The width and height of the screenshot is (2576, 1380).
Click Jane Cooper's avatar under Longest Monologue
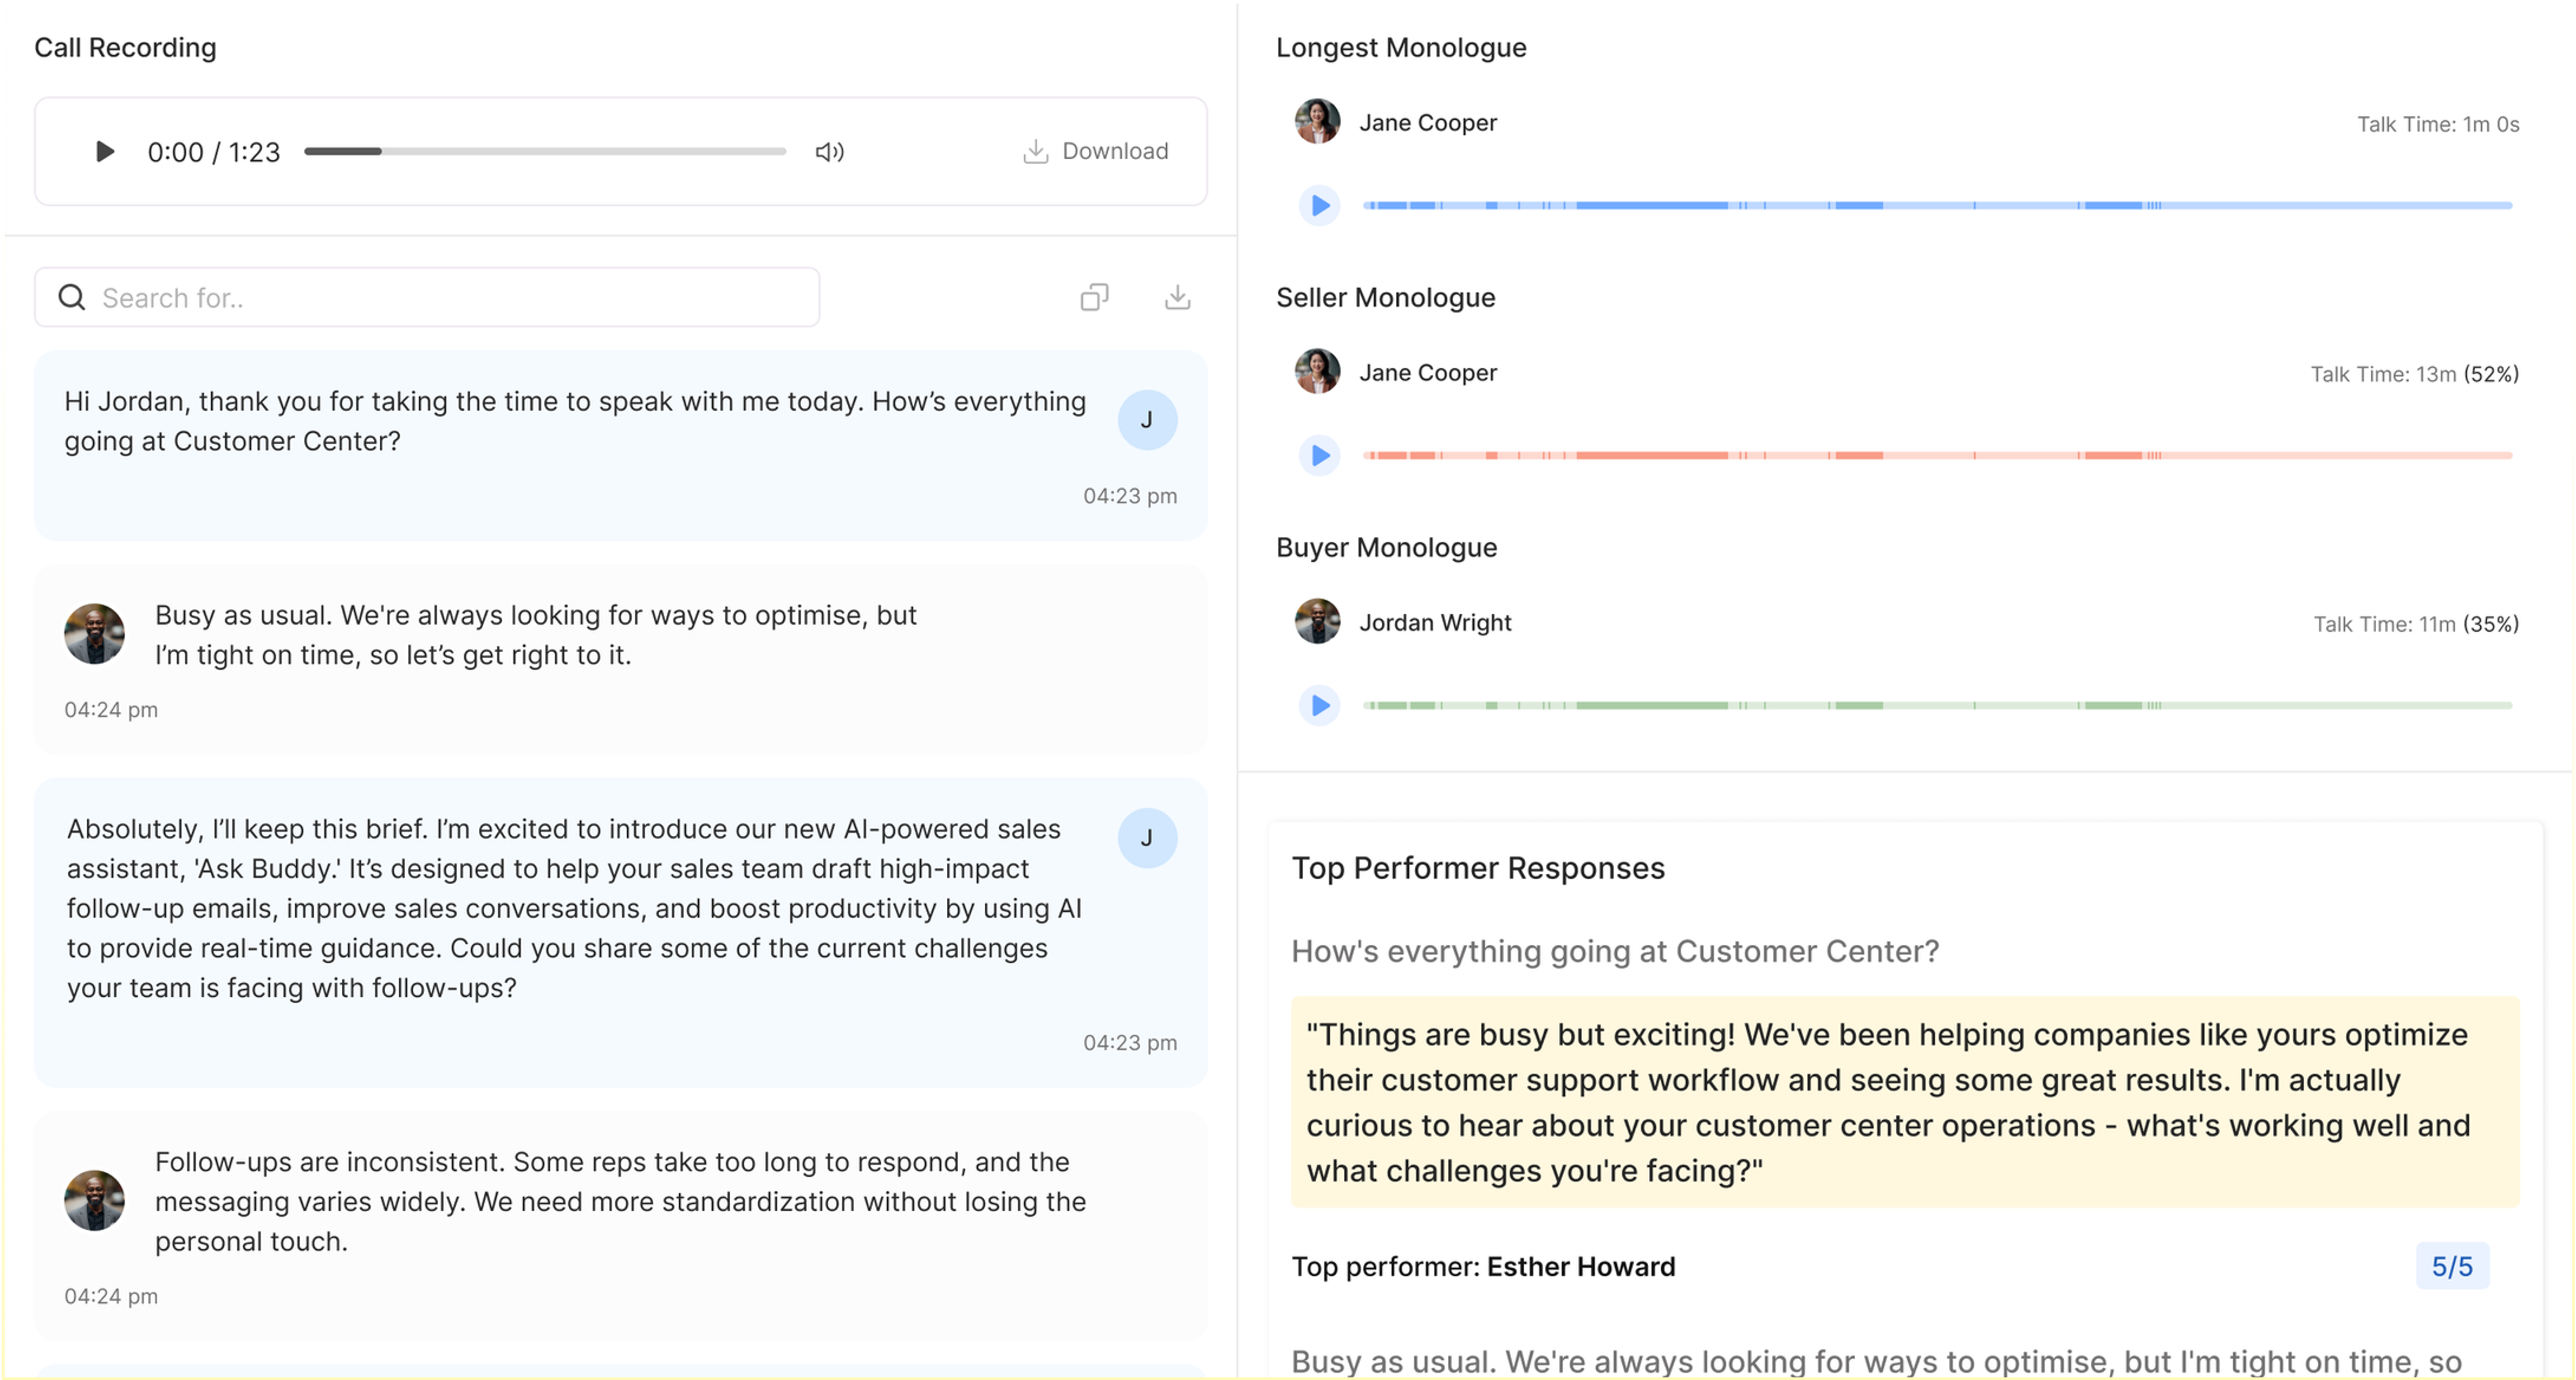click(x=1317, y=122)
